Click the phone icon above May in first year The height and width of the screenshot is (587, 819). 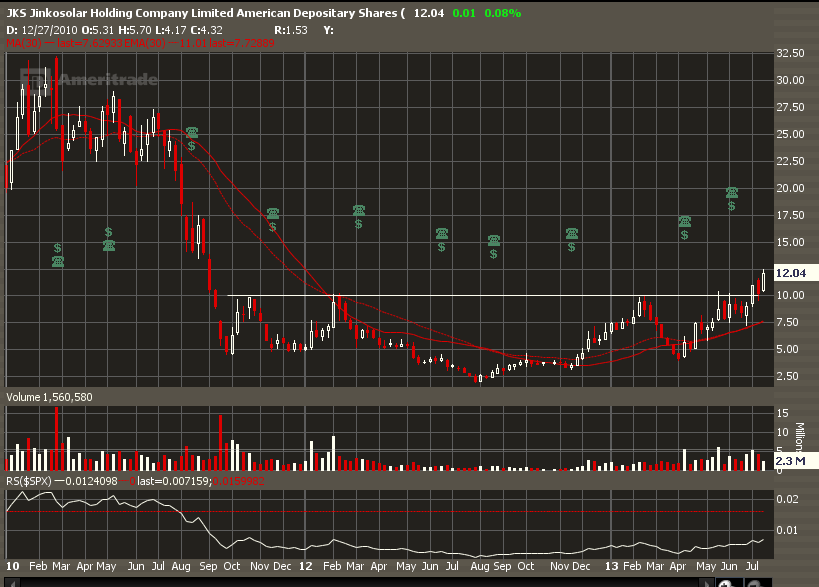(109, 245)
